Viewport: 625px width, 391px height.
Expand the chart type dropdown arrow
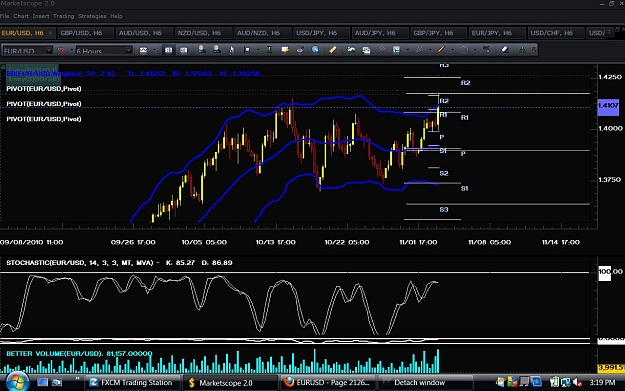pos(154,50)
